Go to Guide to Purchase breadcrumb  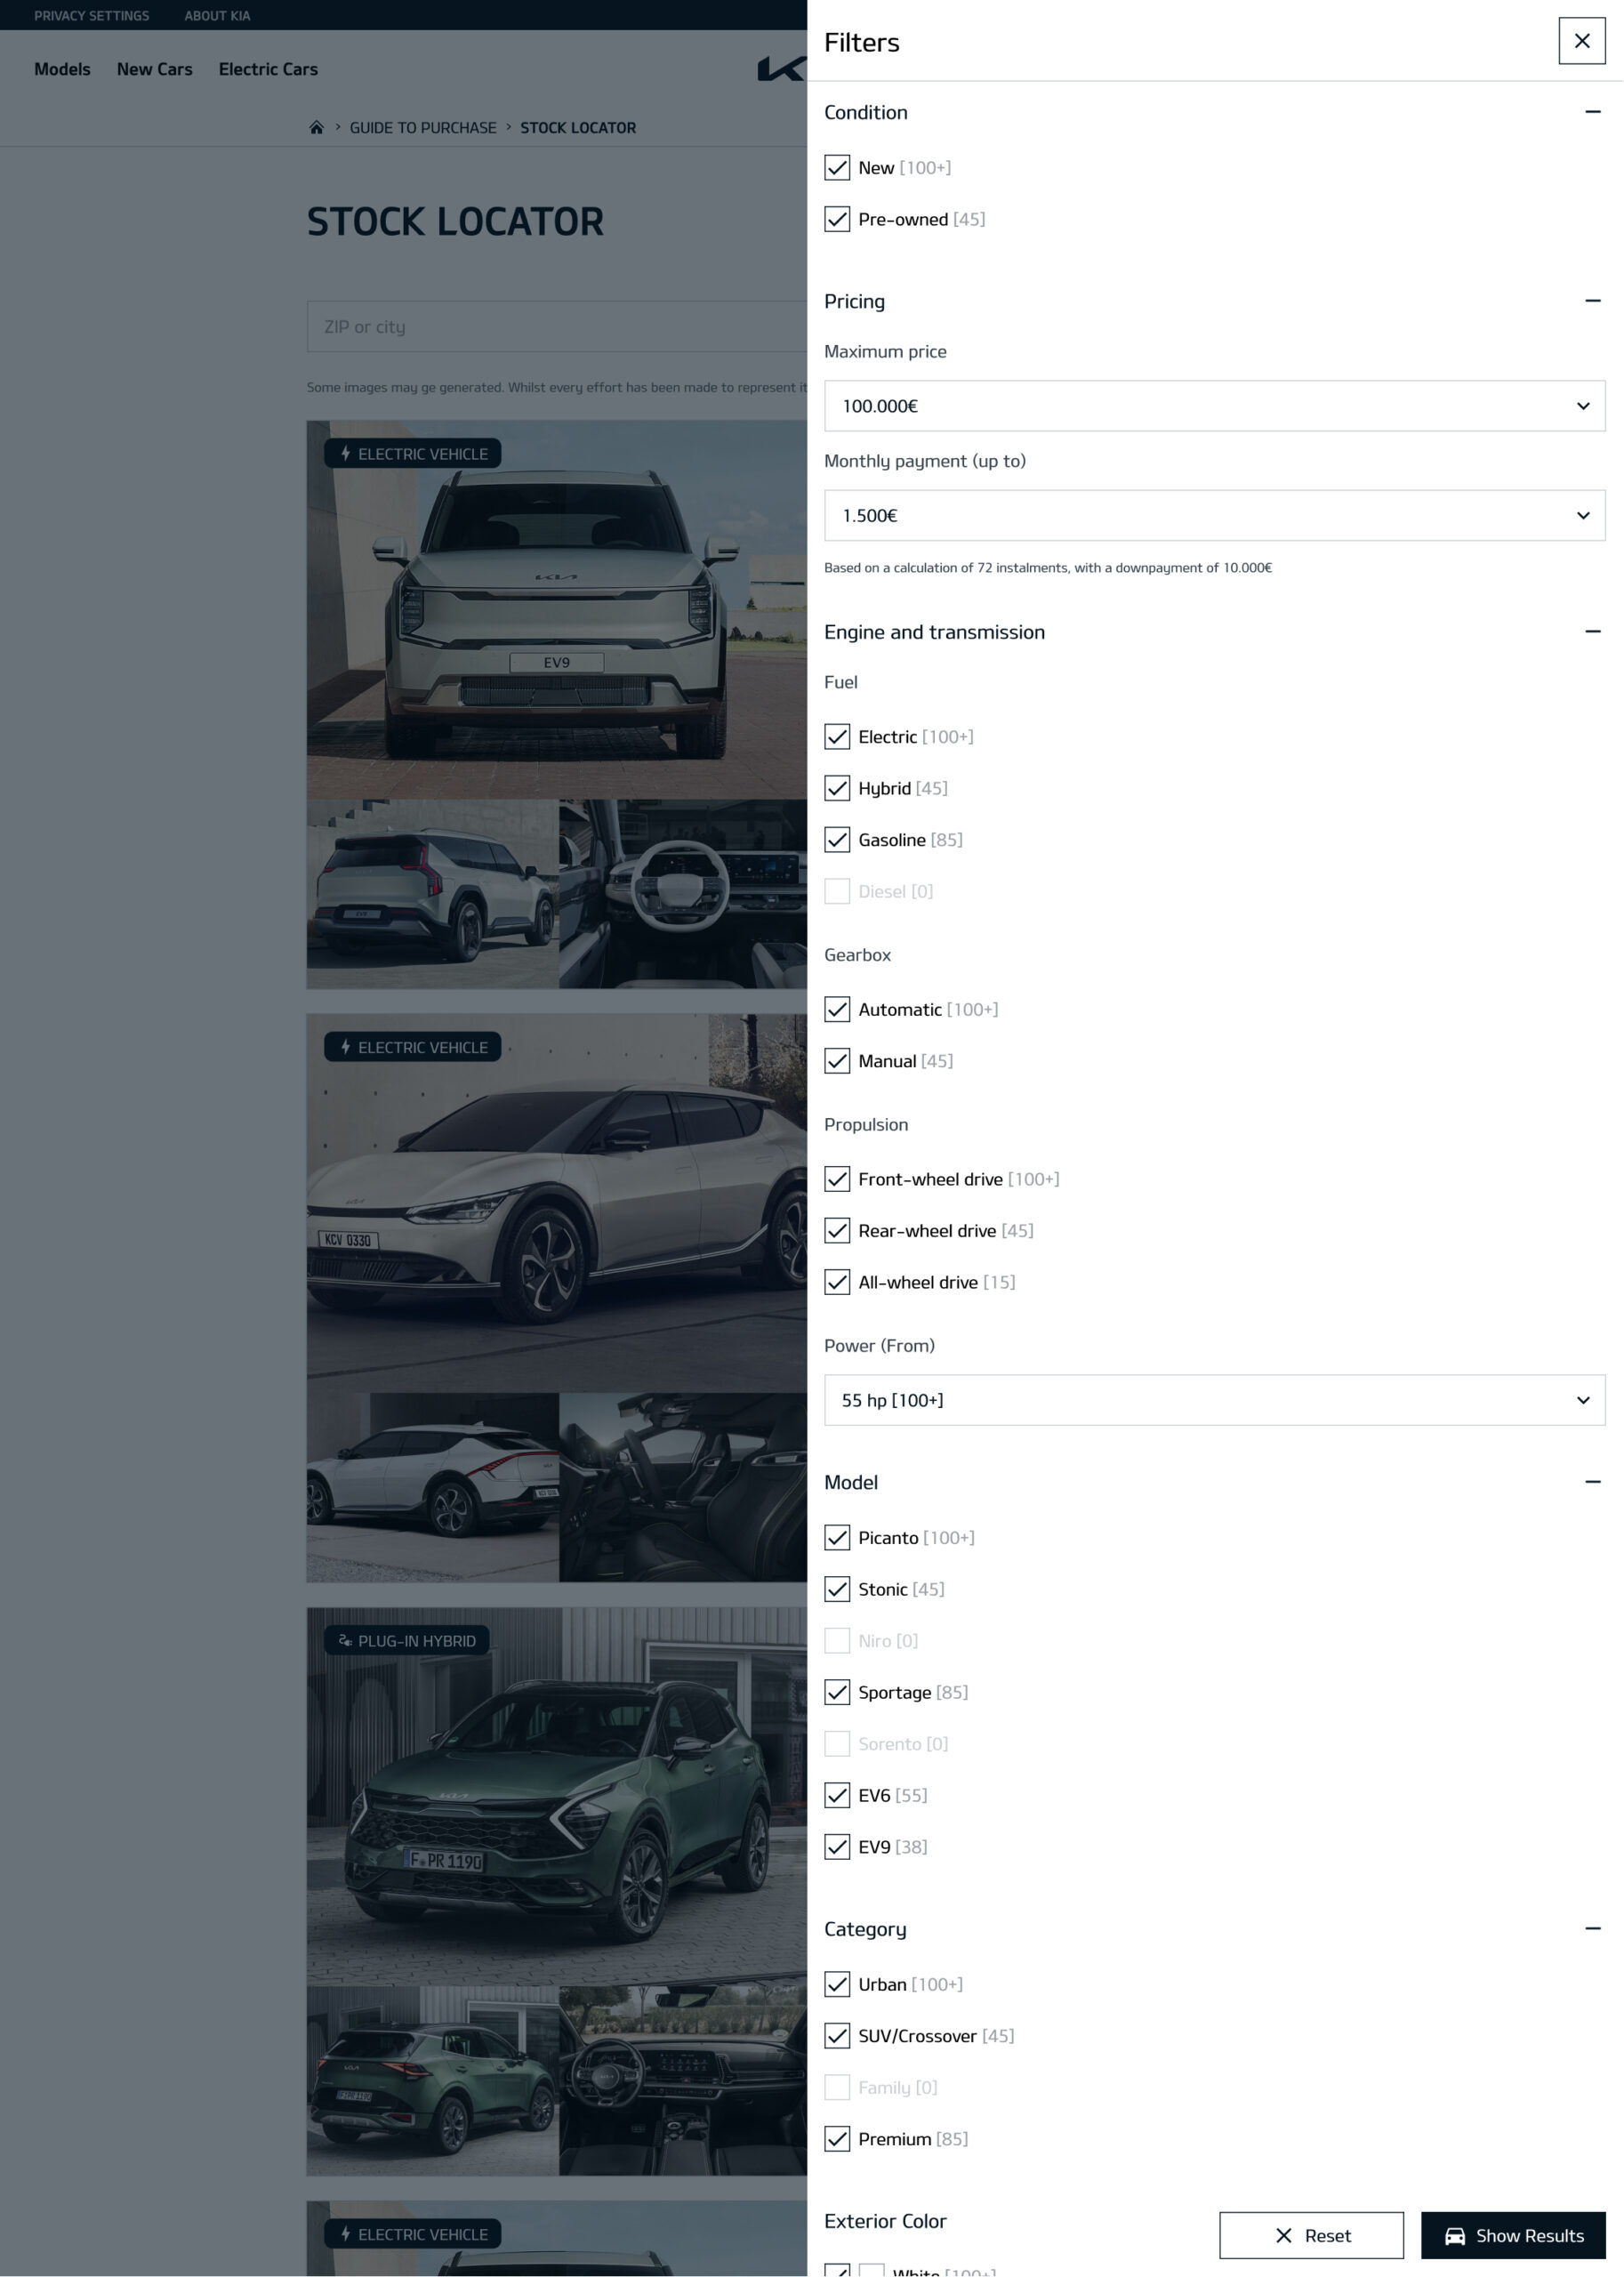pos(423,128)
